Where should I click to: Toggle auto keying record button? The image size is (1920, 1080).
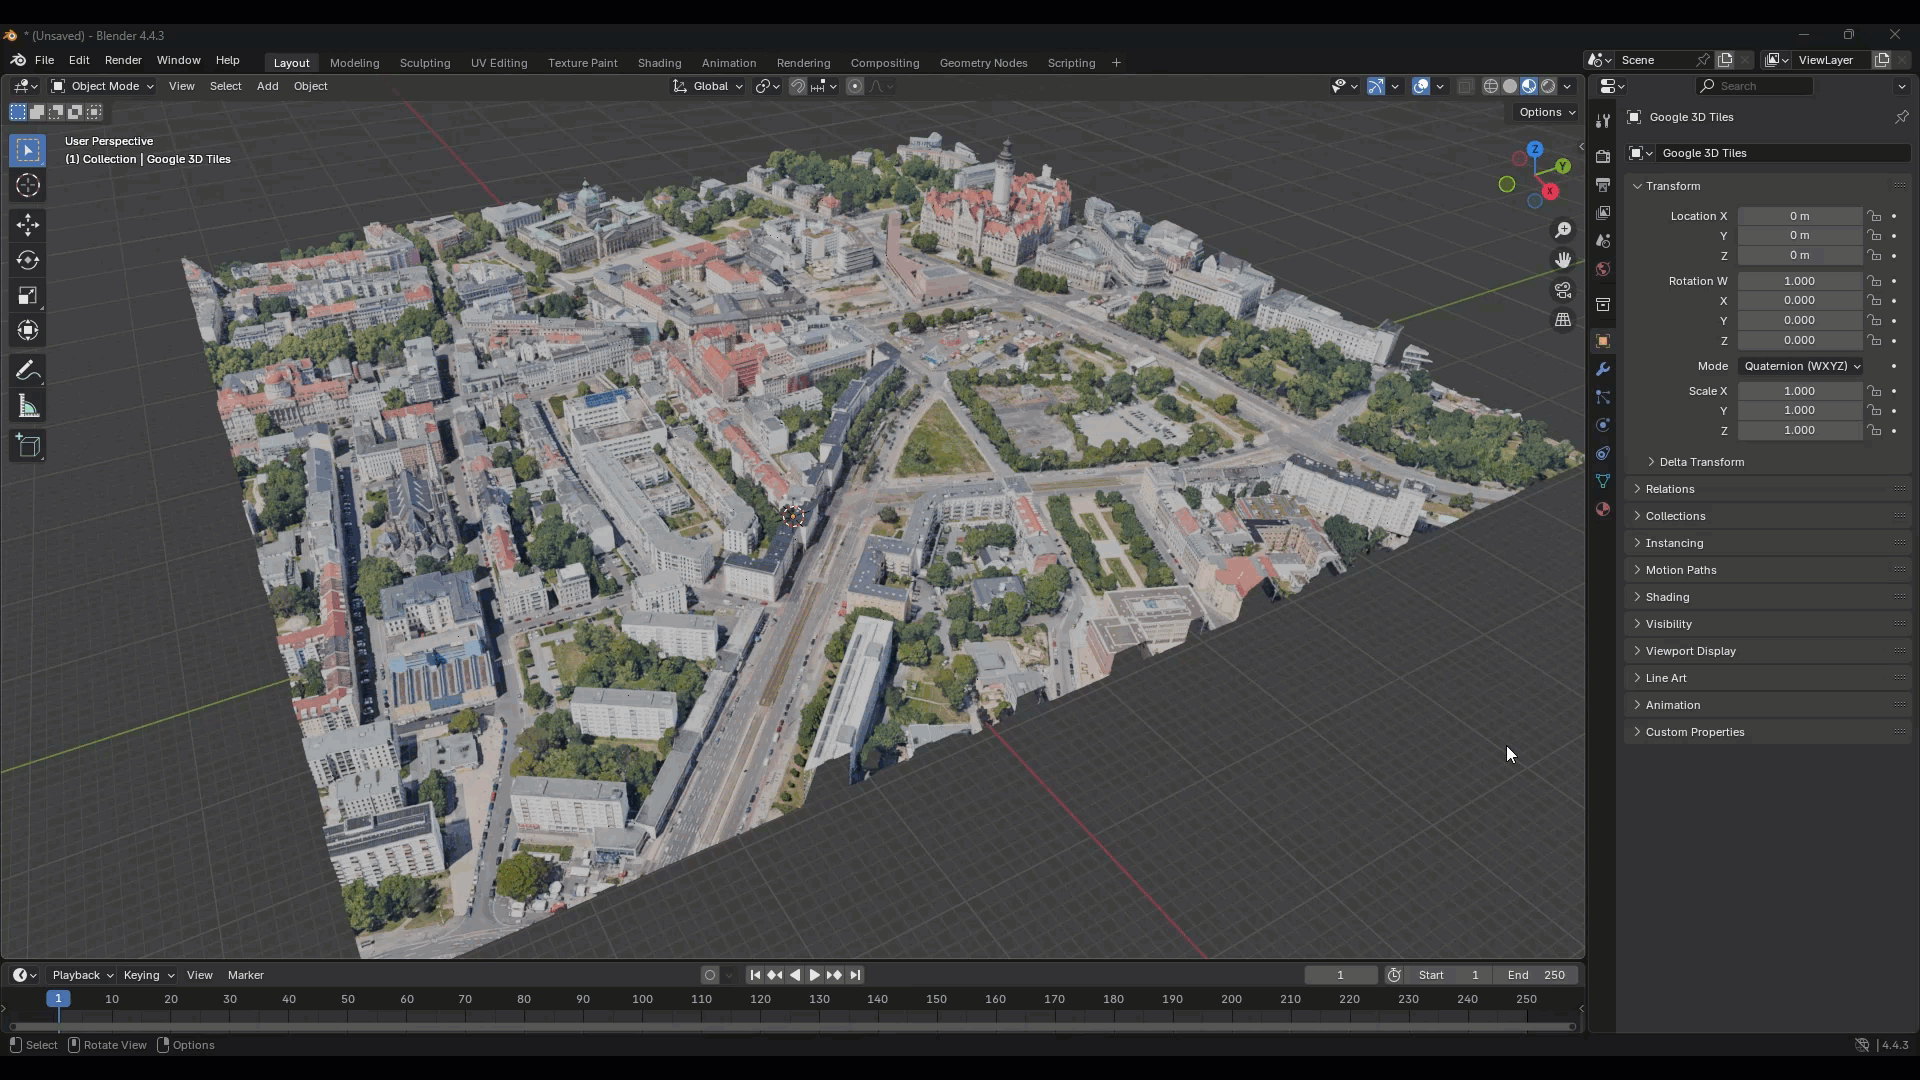point(710,975)
